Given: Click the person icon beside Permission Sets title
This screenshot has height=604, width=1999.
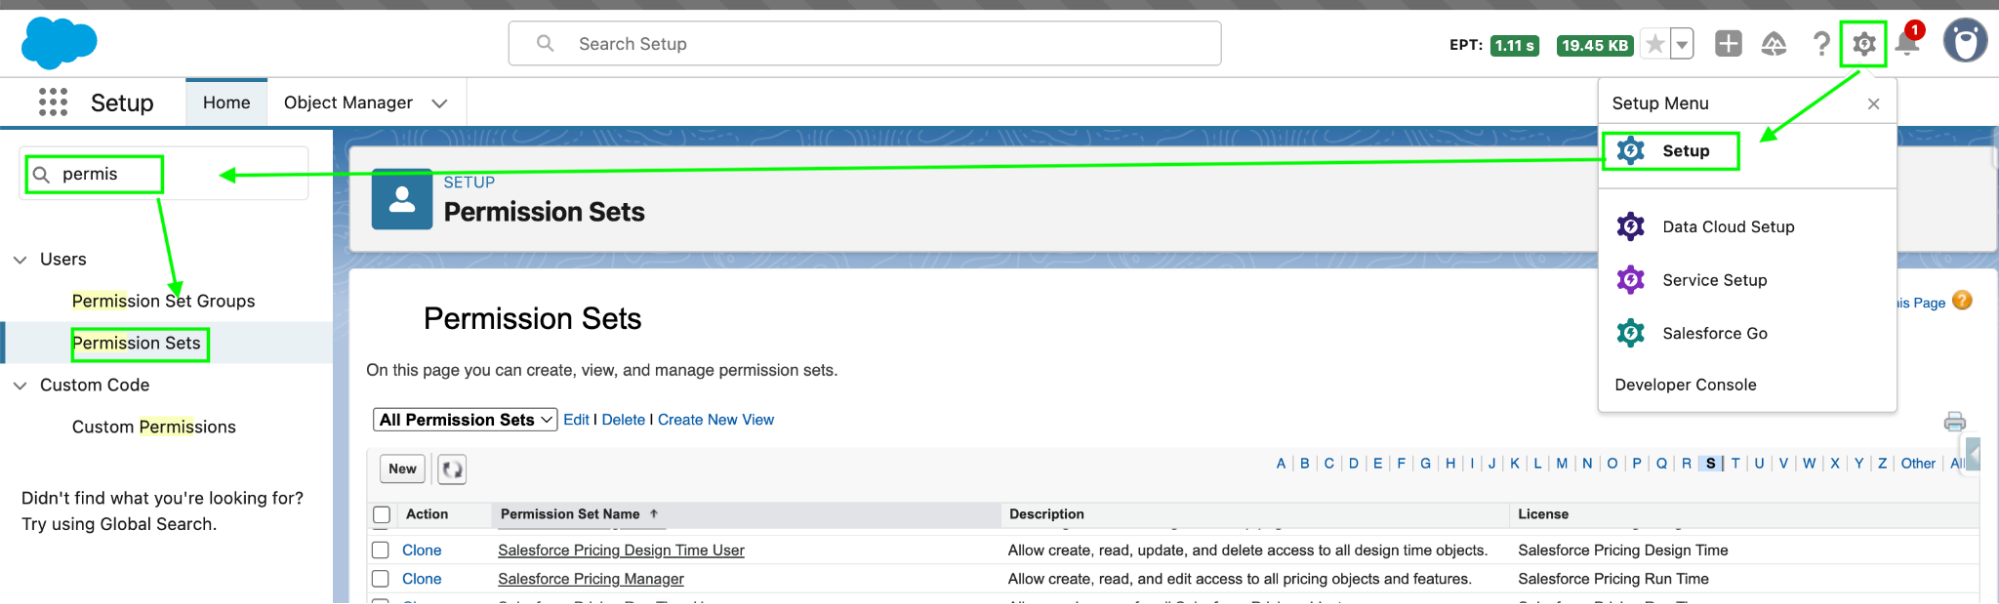Looking at the screenshot, I should coord(402,199).
